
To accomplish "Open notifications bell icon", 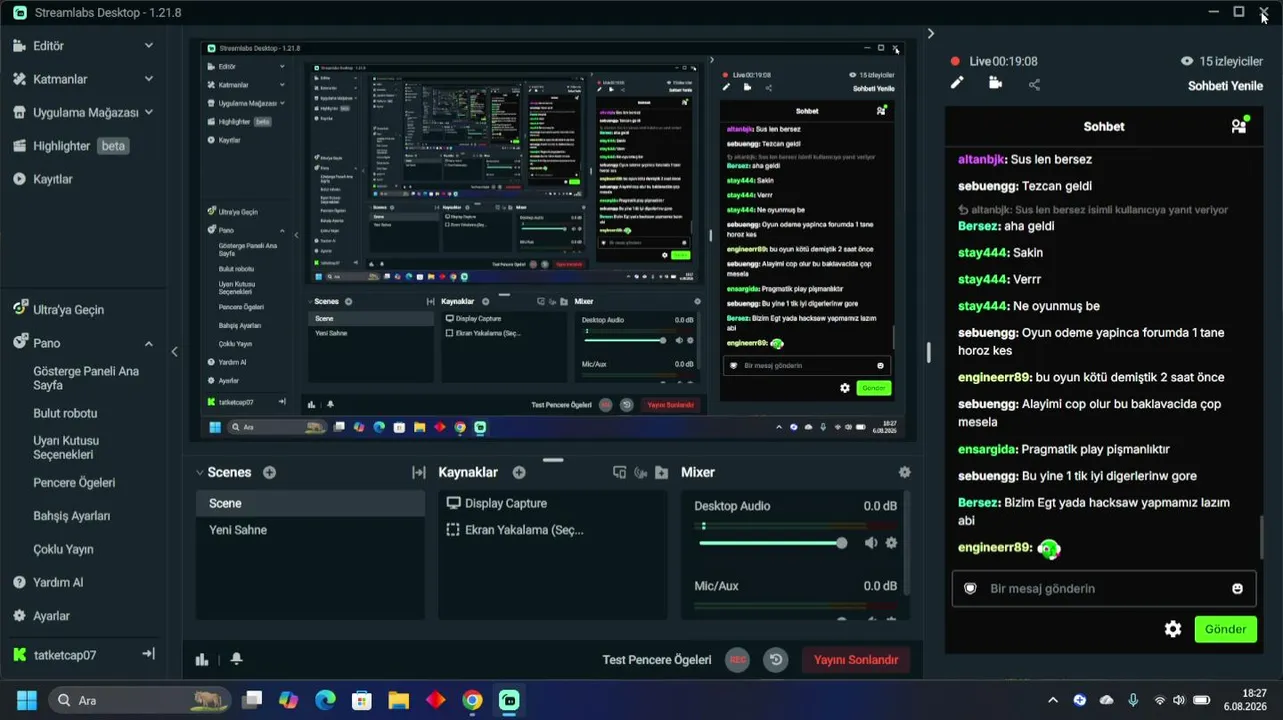I will [x=236, y=659].
